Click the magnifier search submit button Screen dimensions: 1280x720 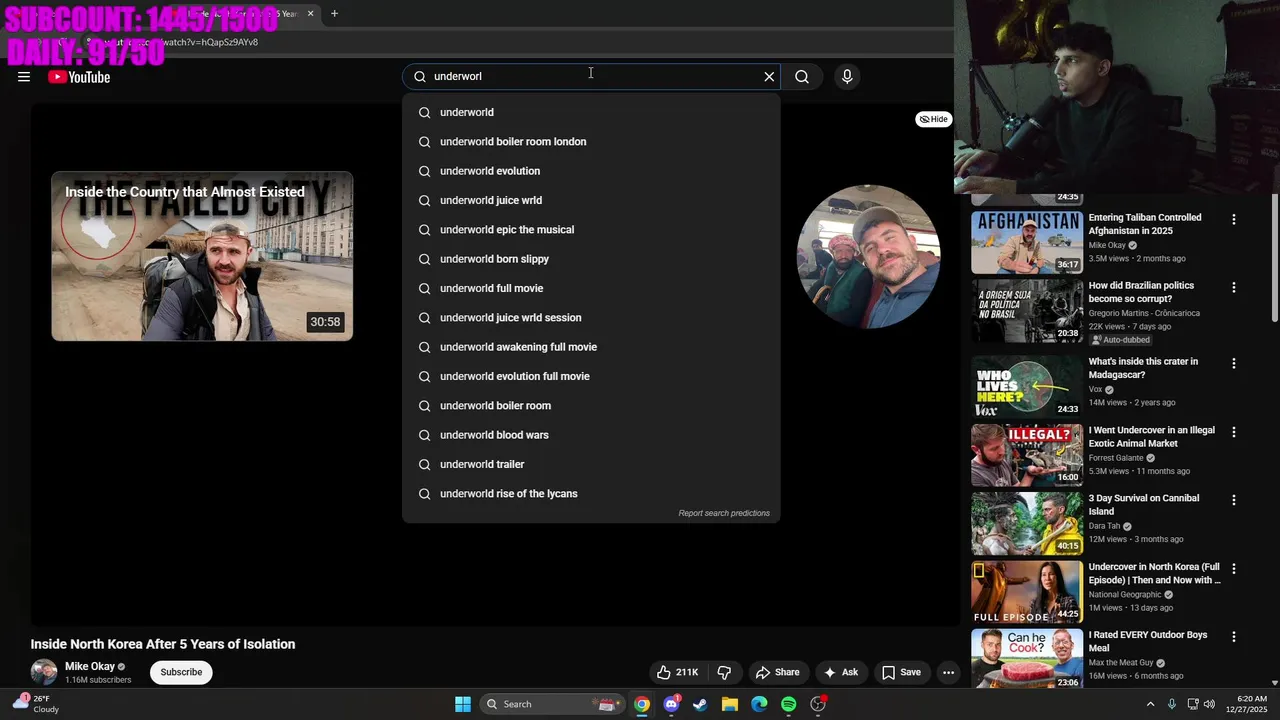802,76
